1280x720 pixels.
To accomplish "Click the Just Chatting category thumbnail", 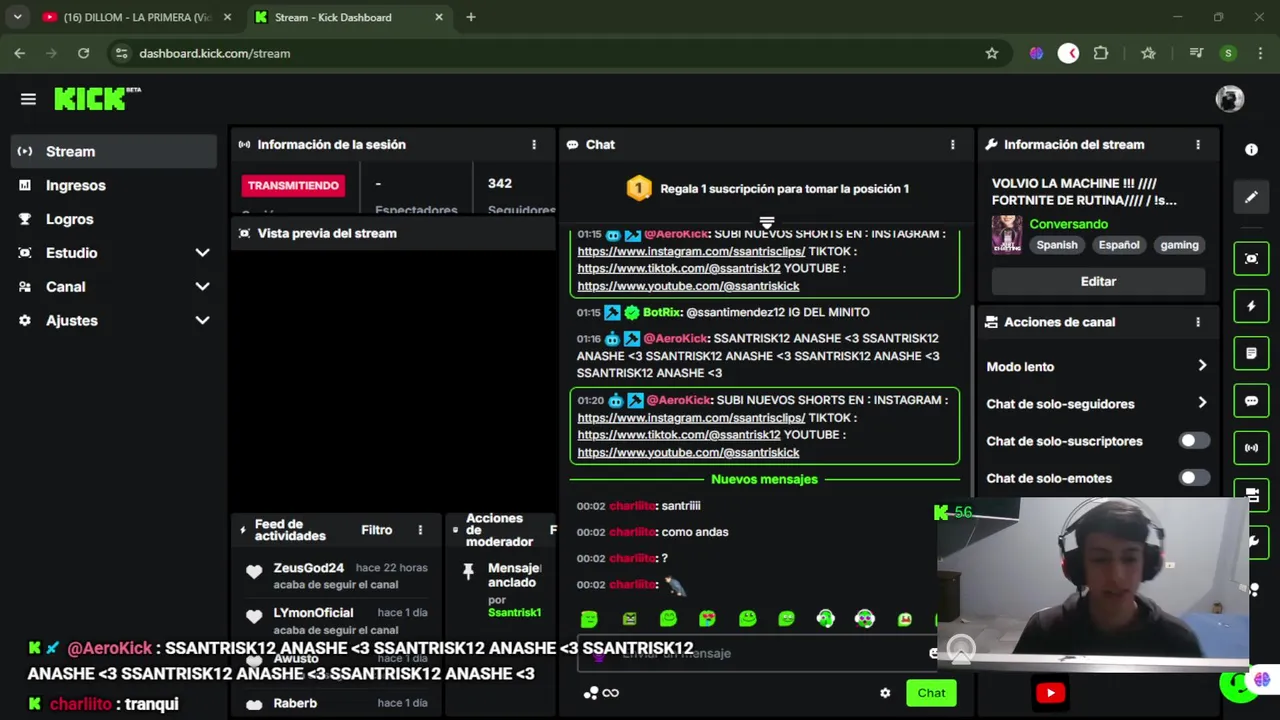I will [x=1007, y=235].
